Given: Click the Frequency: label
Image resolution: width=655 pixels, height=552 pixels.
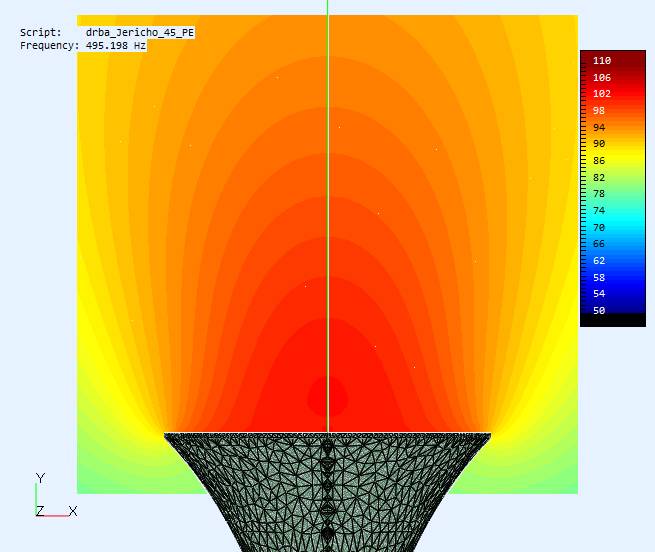Looking at the screenshot, I should [x=50, y=46].
